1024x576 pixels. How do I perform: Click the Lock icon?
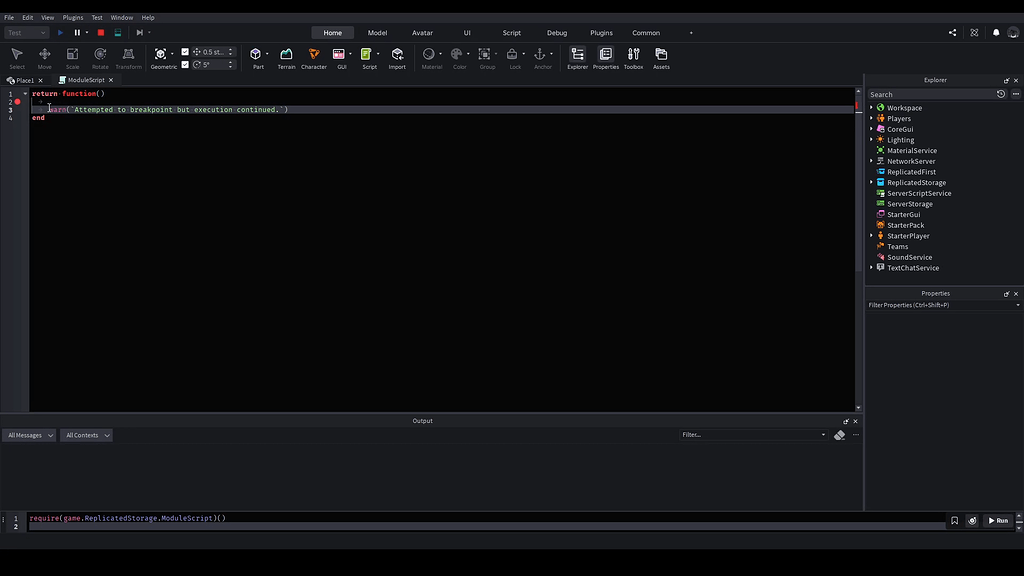tap(512, 54)
